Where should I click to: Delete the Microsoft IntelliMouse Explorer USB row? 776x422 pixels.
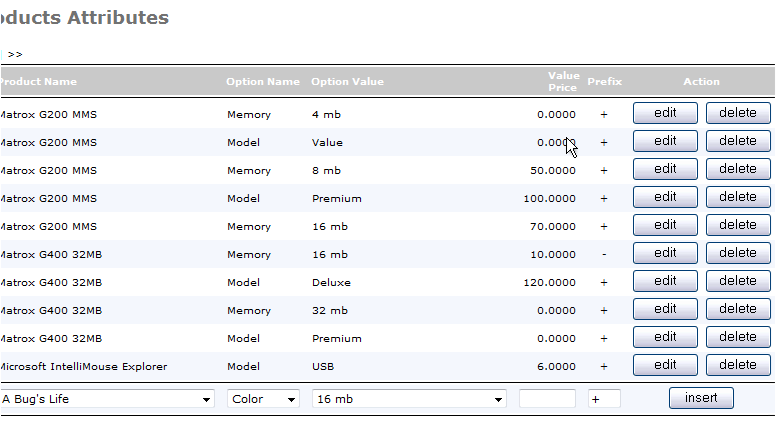[x=738, y=366]
